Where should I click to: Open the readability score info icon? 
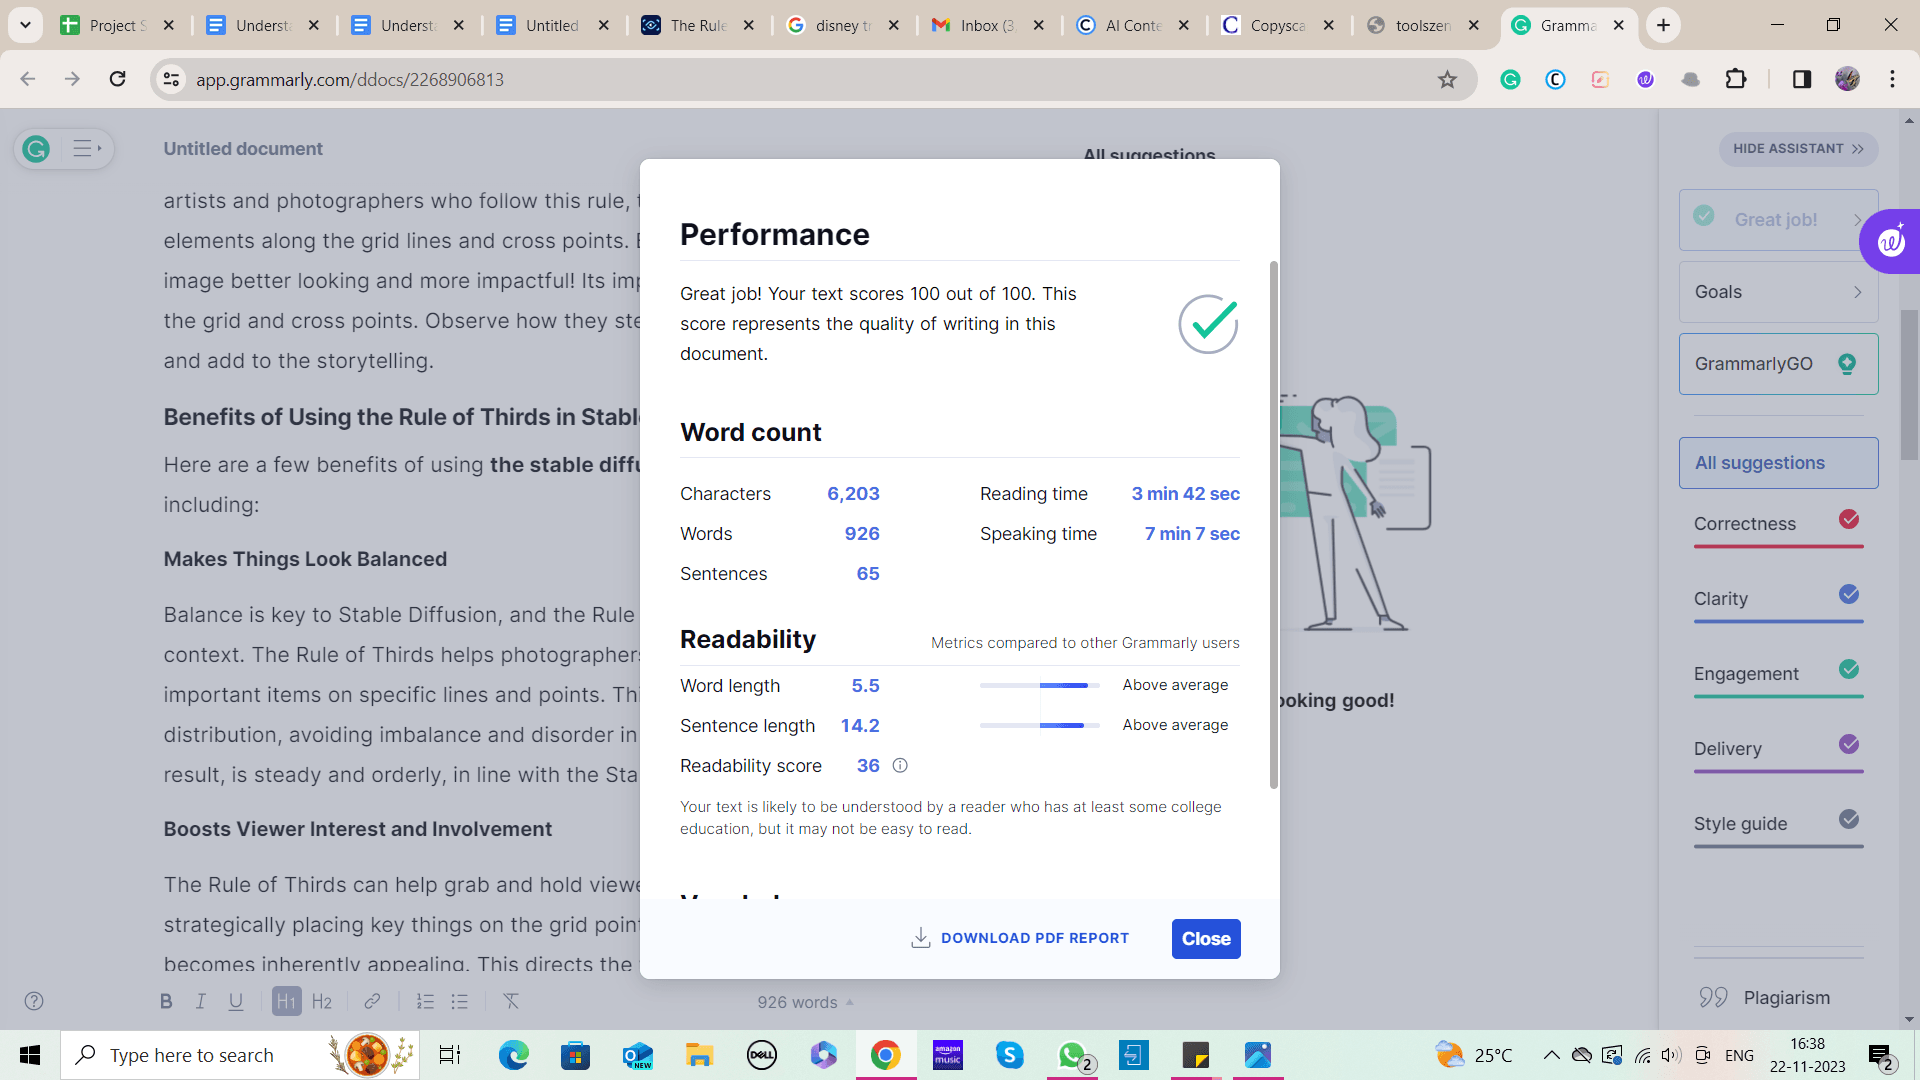tap(900, 766)
